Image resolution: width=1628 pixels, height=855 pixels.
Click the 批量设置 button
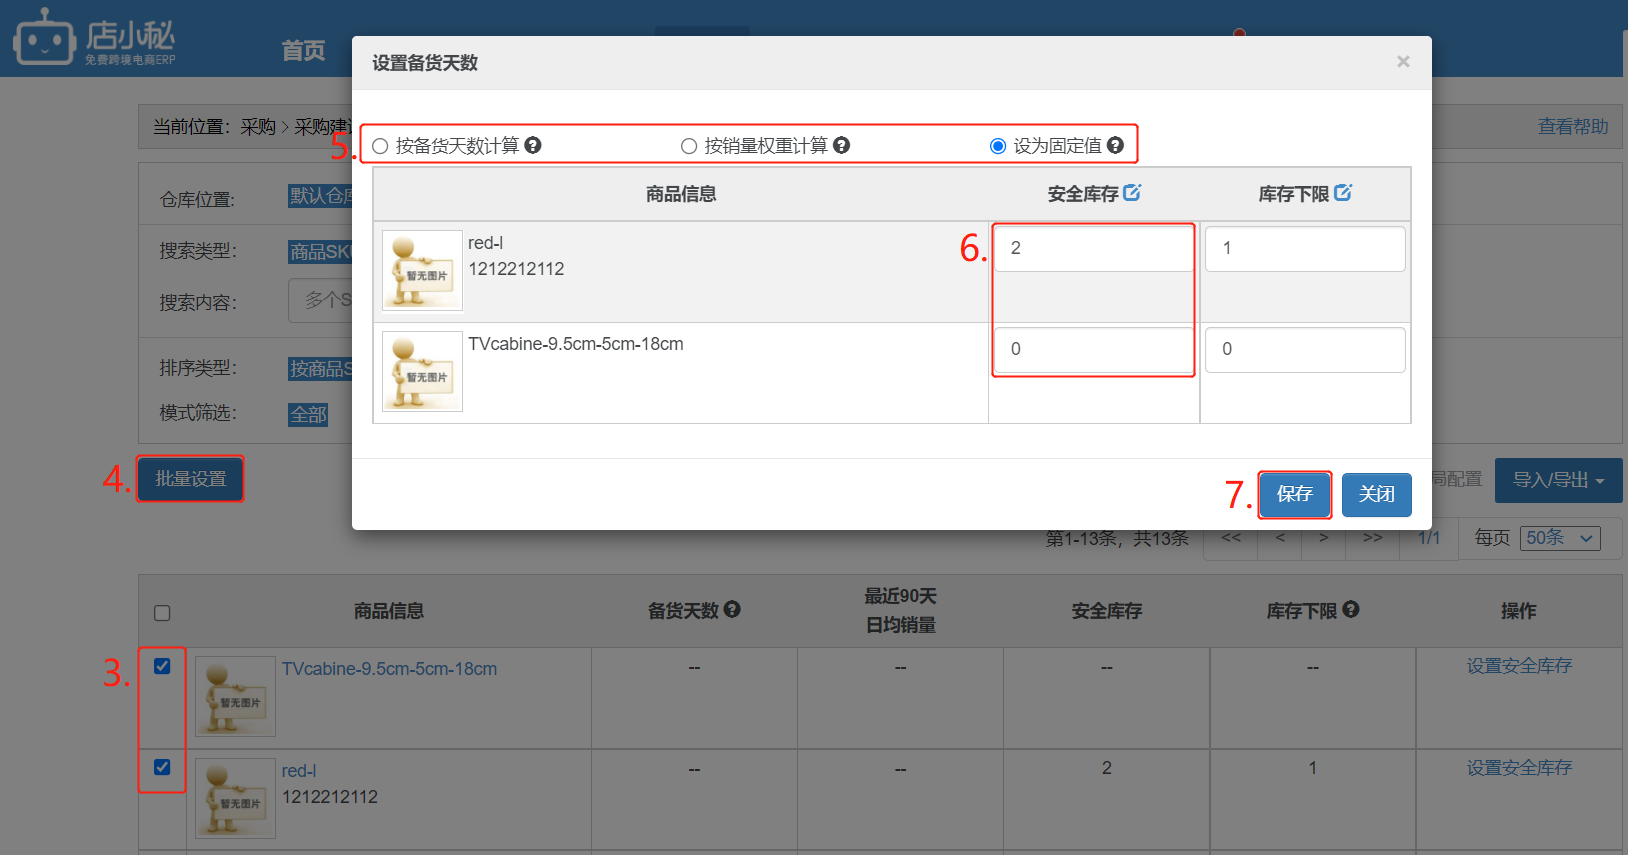(x=191, y=479)
